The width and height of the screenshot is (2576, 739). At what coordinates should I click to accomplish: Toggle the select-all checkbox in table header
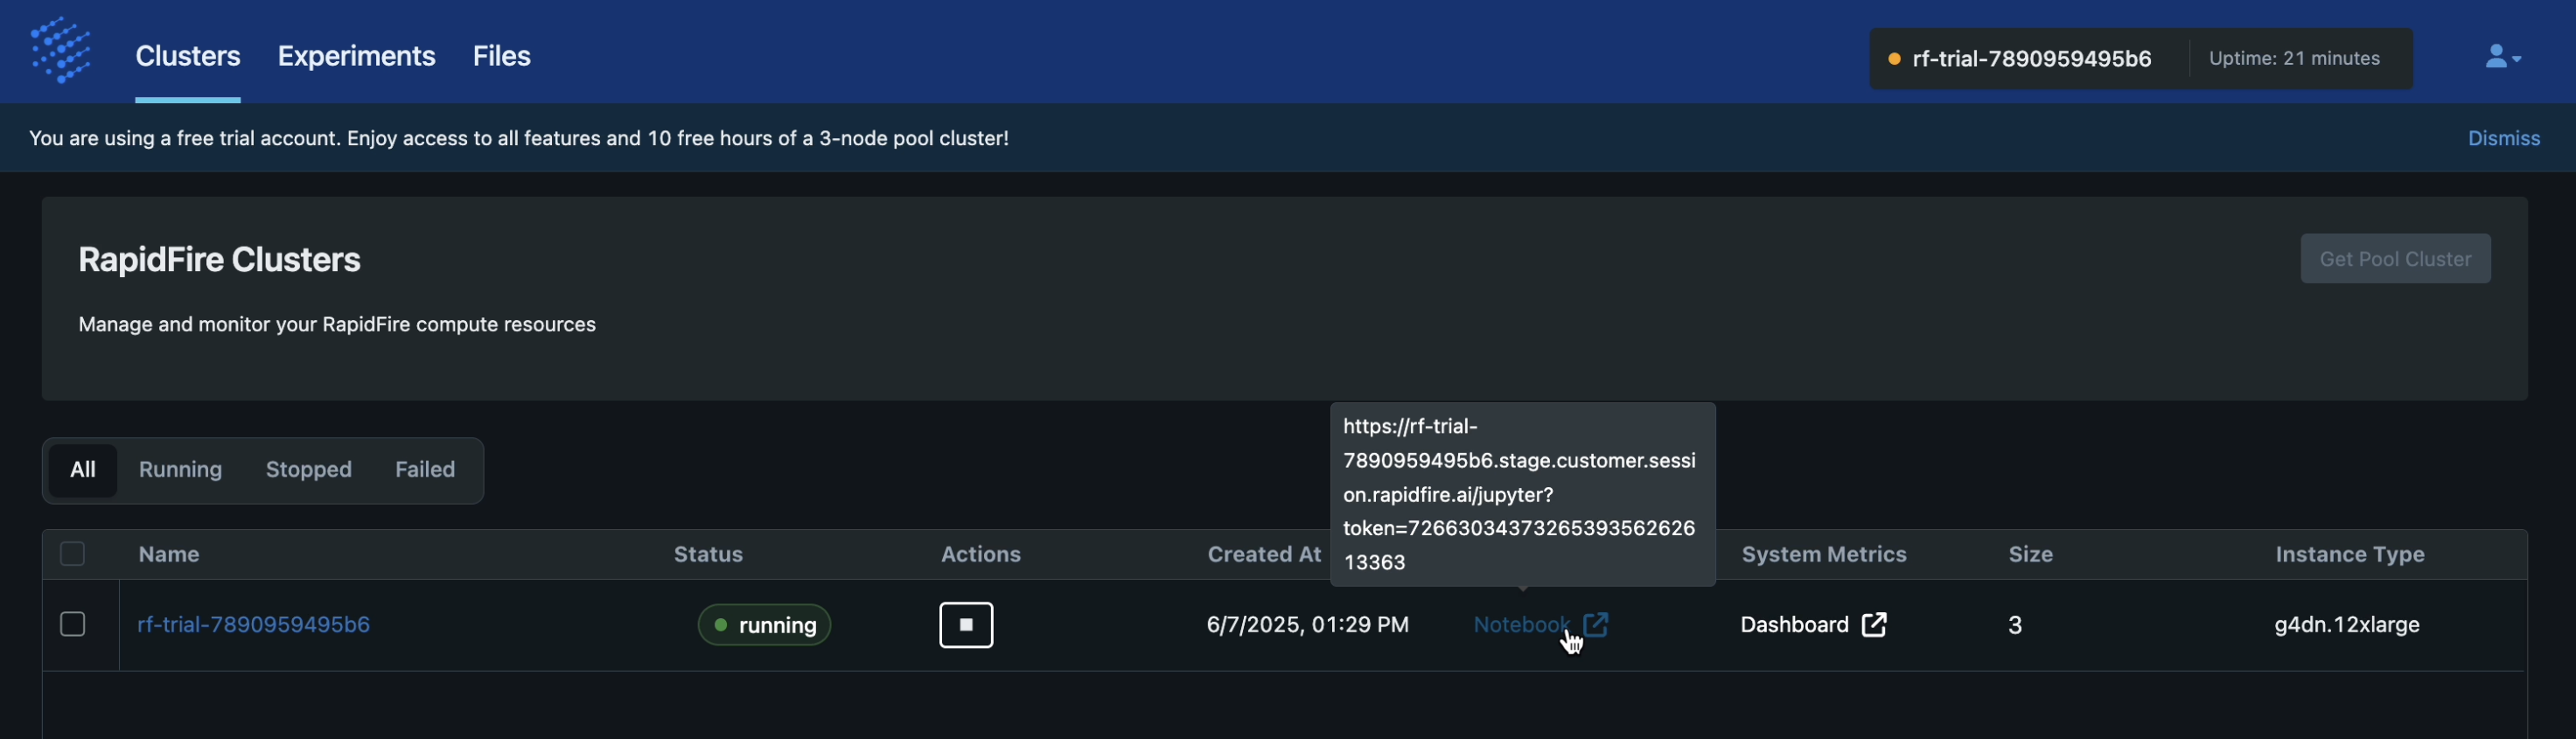point(72,554)
